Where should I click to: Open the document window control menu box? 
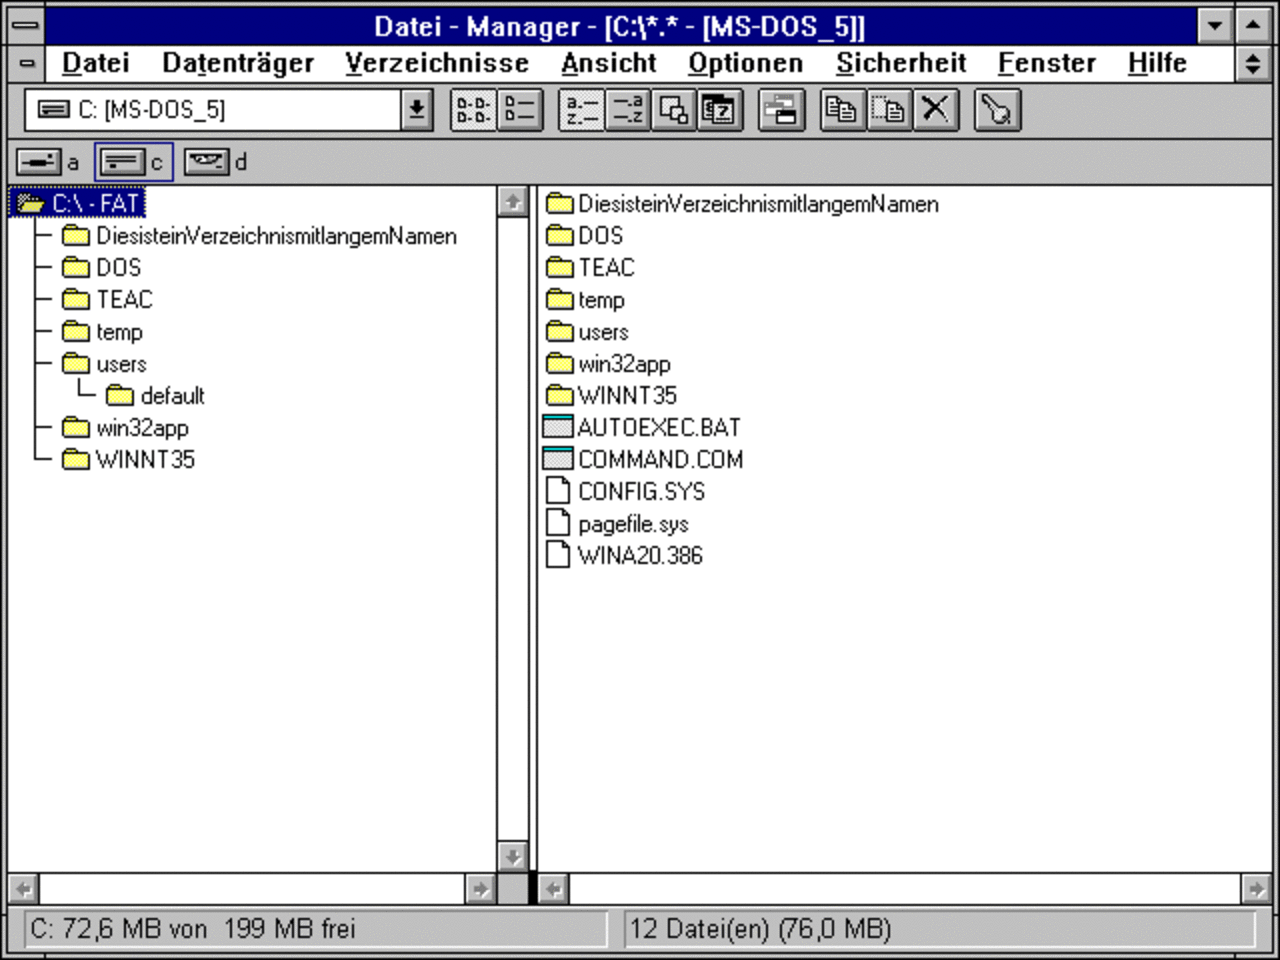[27, 63]
